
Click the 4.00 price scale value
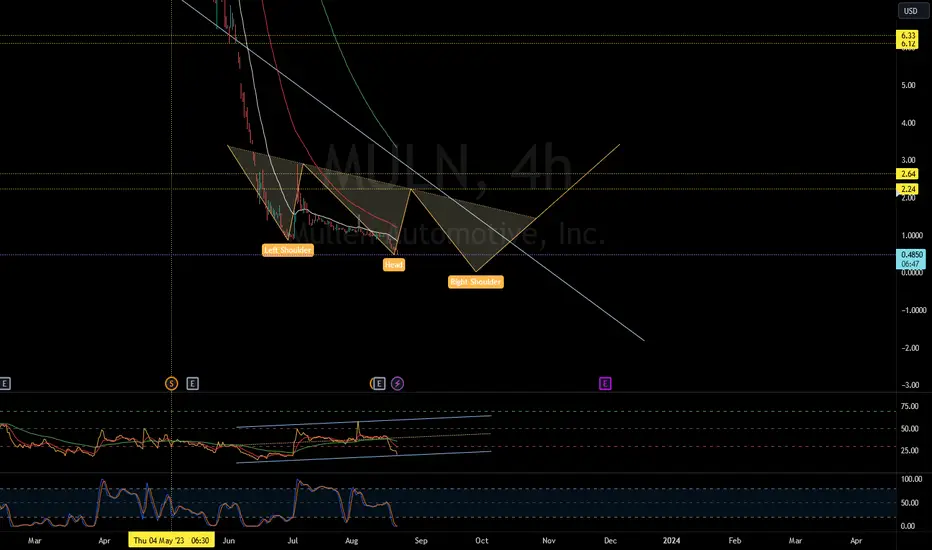click(x=908, y=123)
